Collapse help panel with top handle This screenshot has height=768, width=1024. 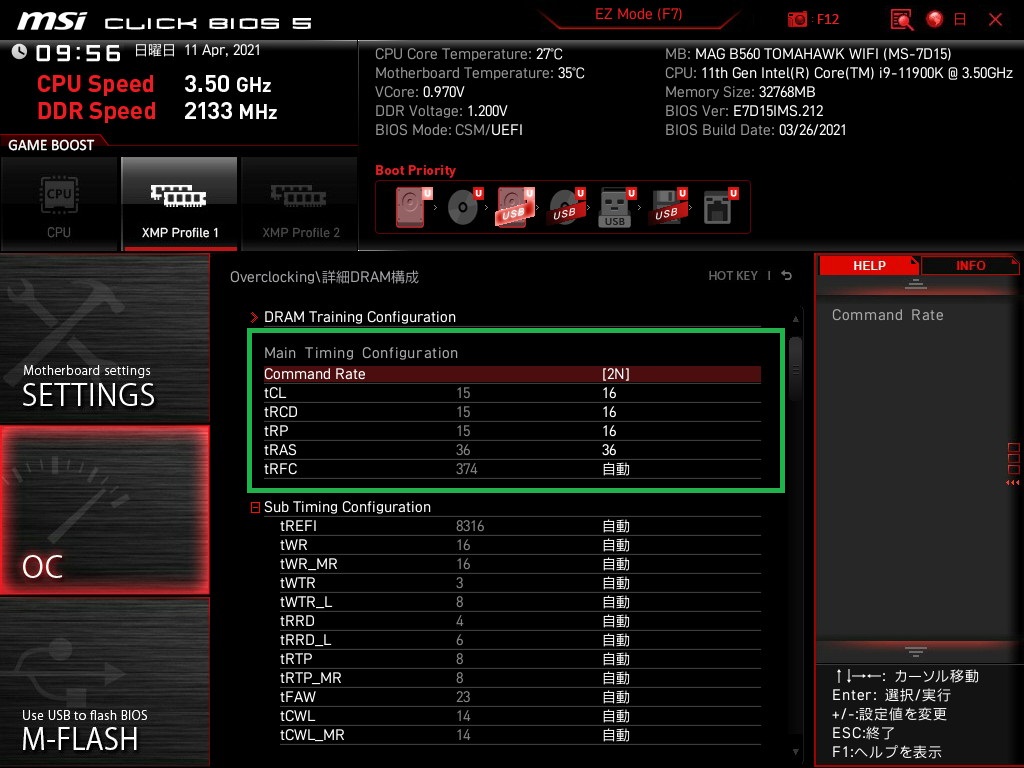click(916, 283)
